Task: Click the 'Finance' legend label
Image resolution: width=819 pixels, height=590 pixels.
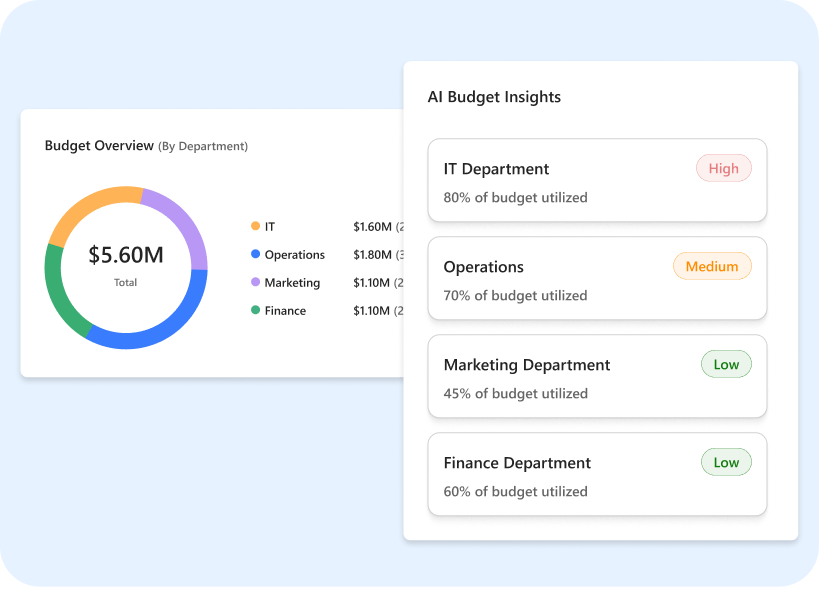Action: tap(285, 311)
